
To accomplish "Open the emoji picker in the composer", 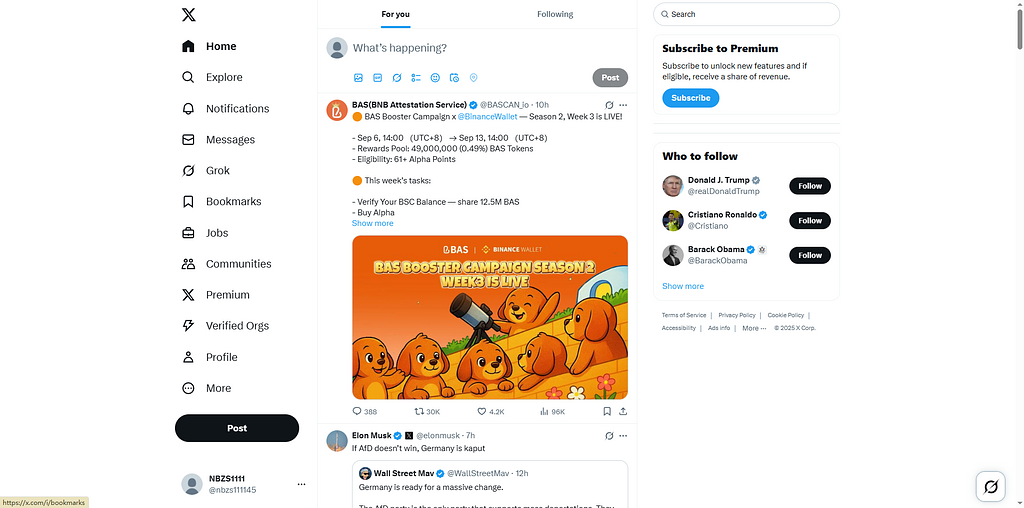I will pyautogui.click(x=435, y=77).
